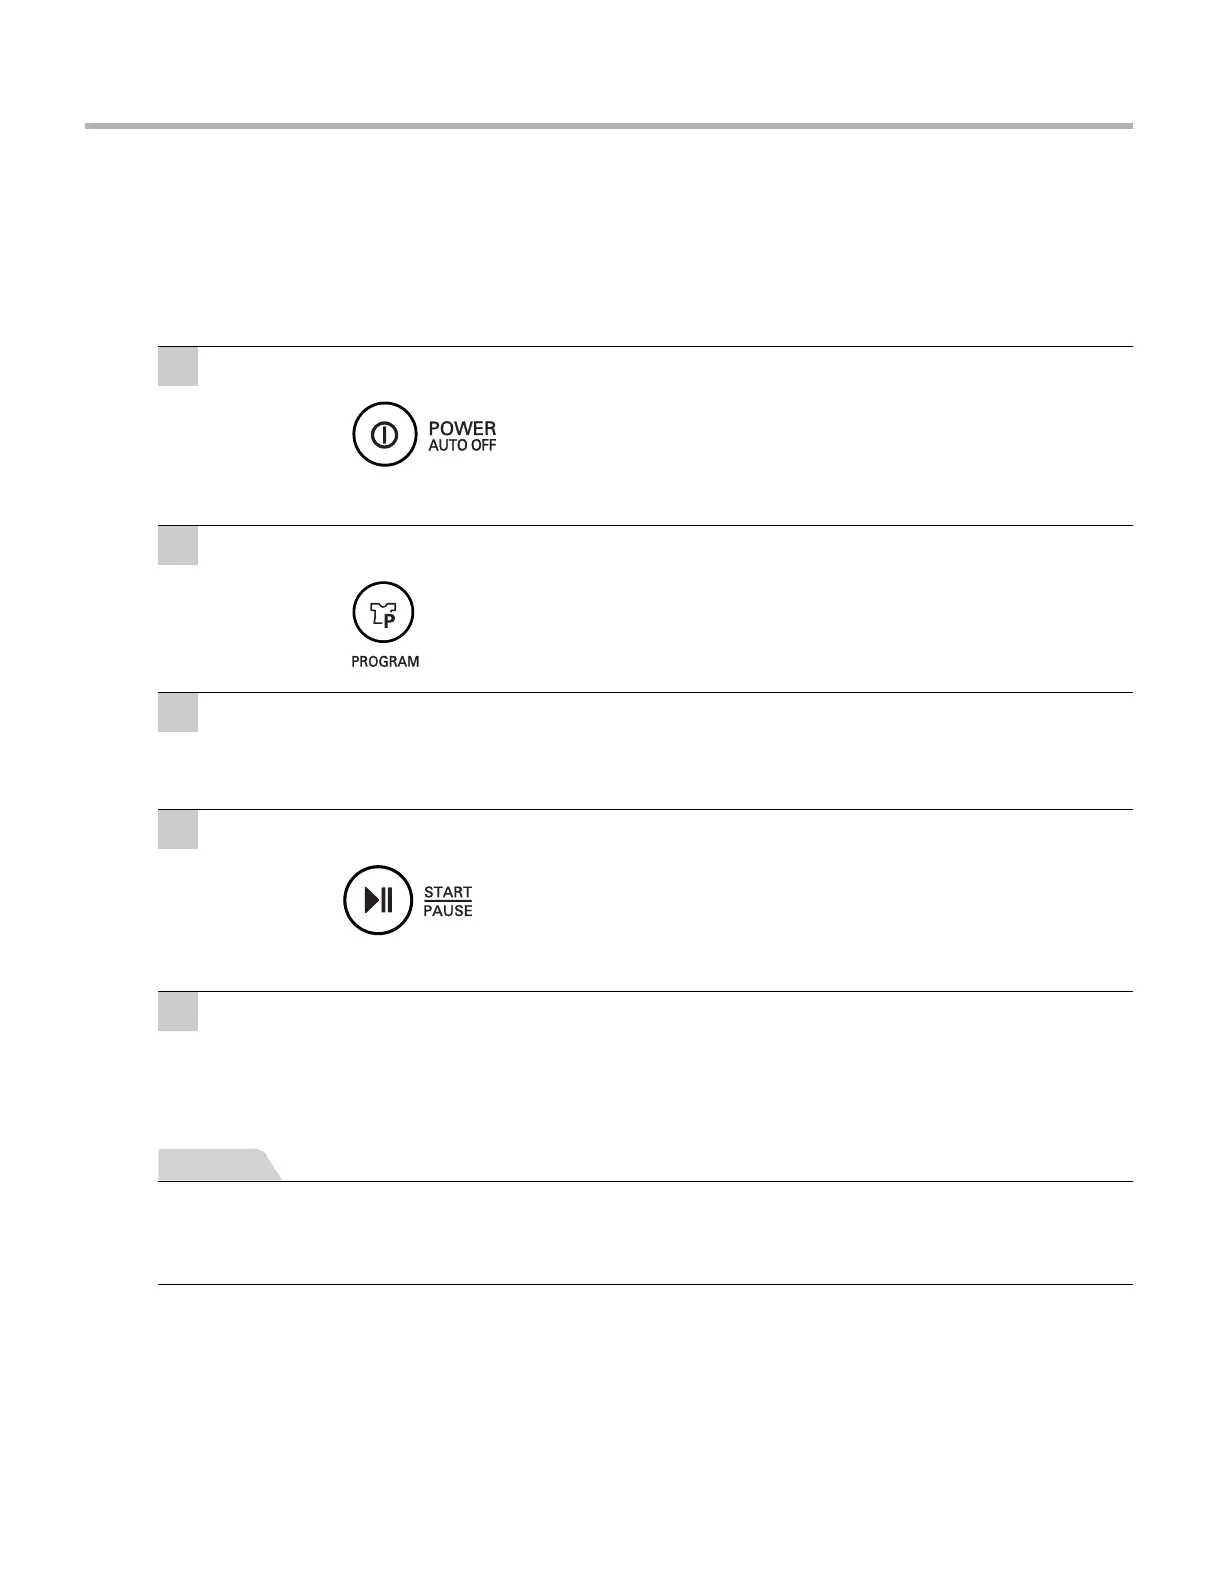Click the PROGRAM caption below the shirt icon
The image size is (1218, 1586).
click(x=385, y=662)
